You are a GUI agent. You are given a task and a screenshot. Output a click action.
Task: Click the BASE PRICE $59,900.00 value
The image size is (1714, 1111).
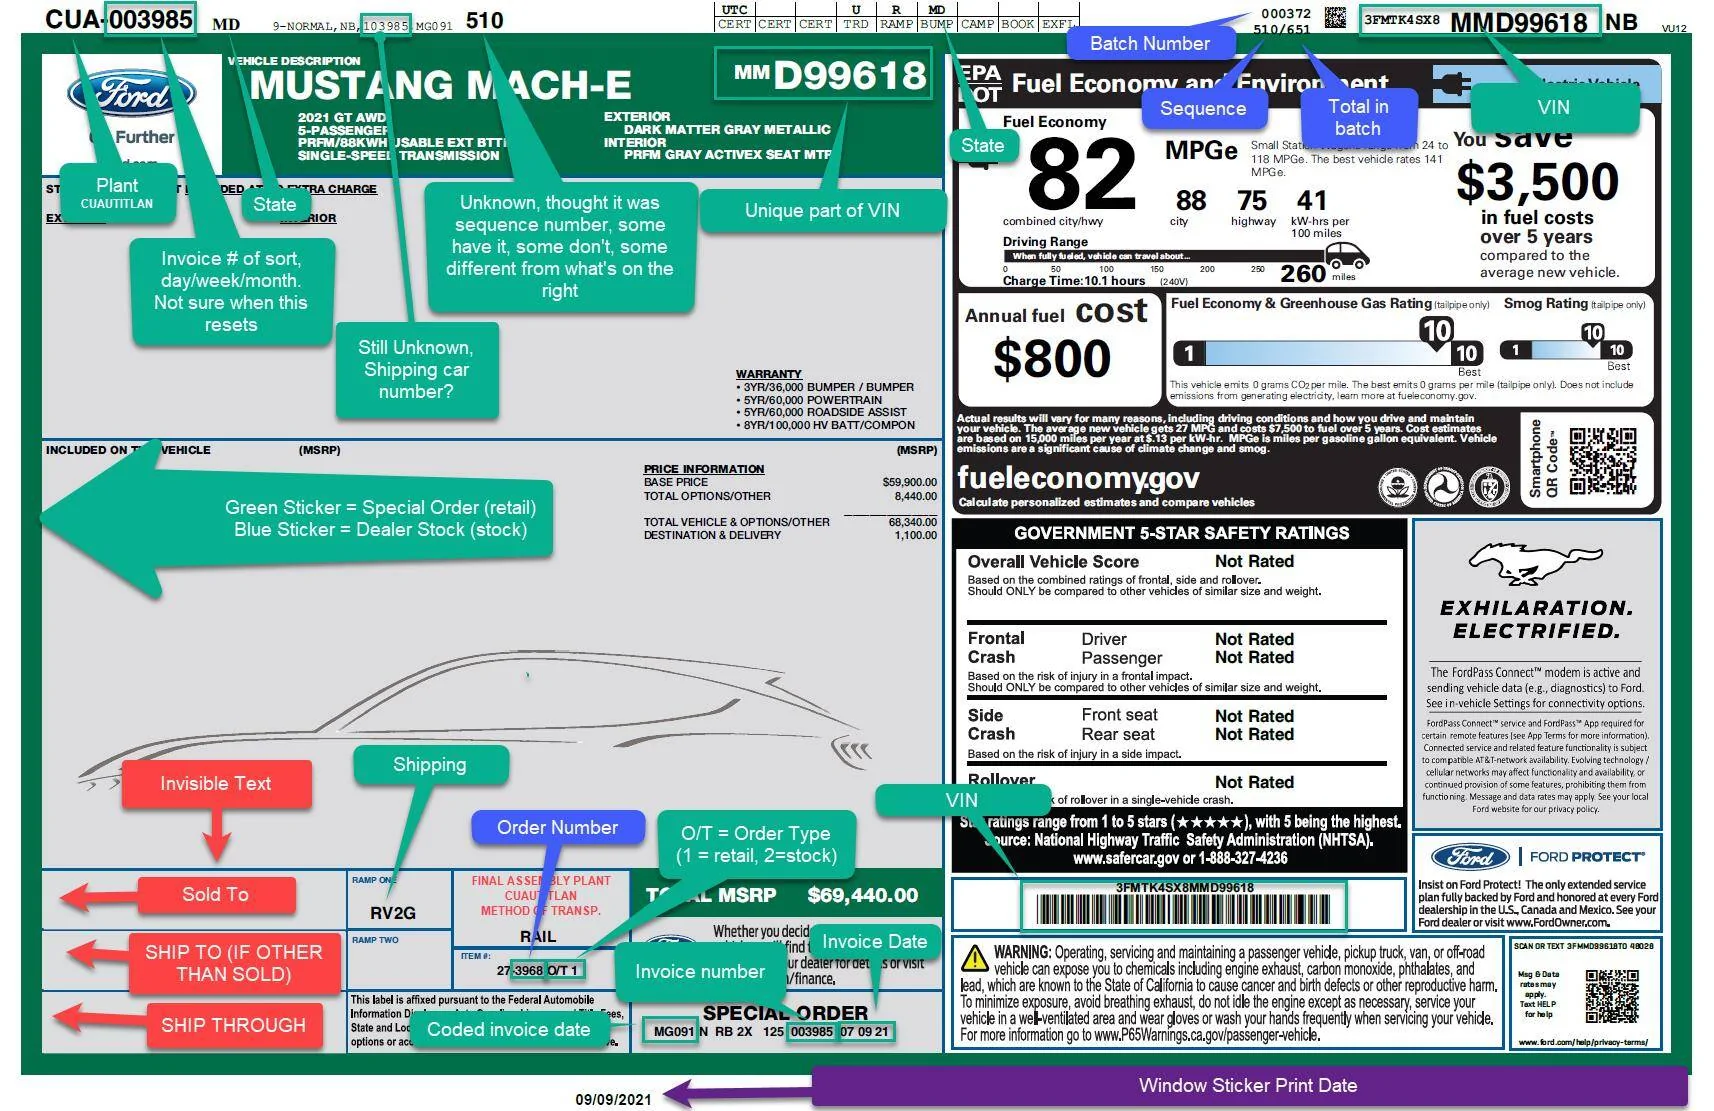[909, 482]
